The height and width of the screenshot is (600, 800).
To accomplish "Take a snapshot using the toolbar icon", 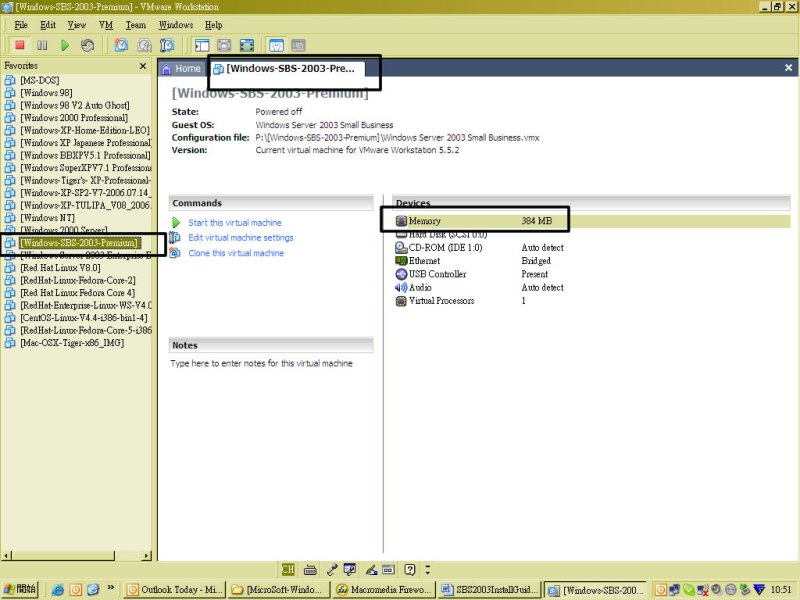I will tap(121, 45).
